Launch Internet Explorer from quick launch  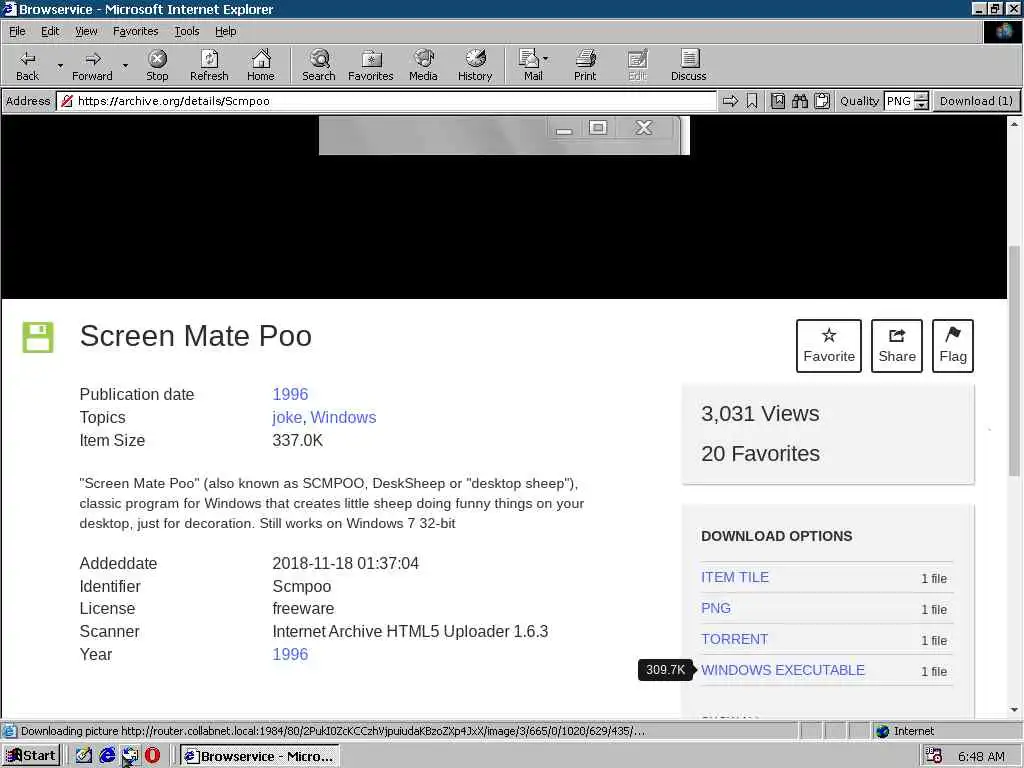click(x=107, y=756)
